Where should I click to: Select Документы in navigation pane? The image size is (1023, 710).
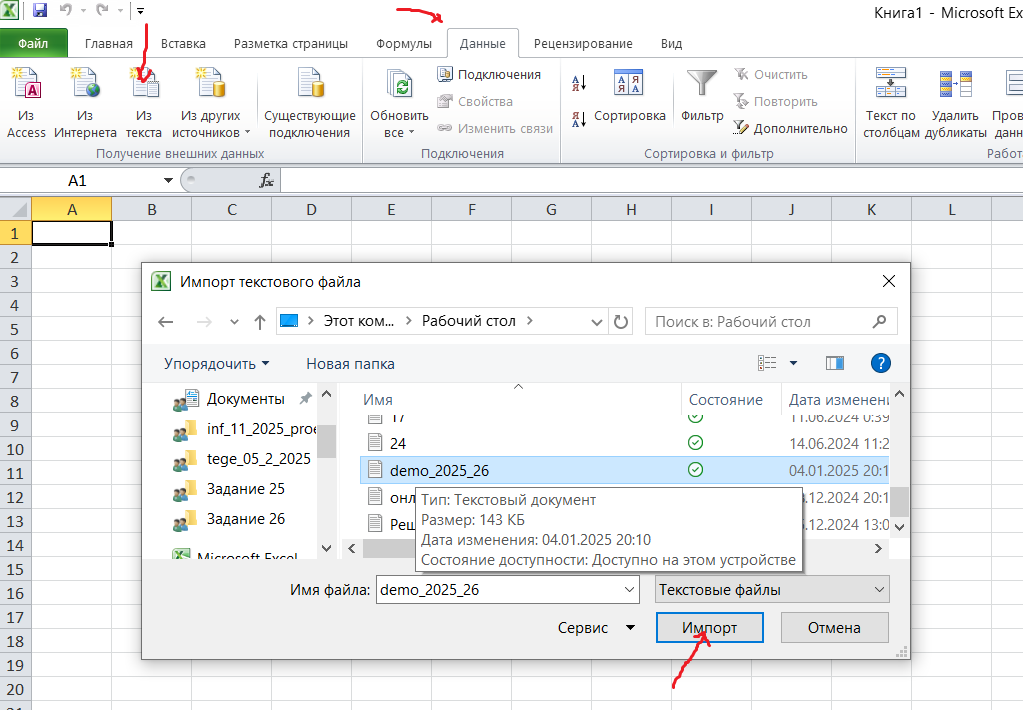[x=245, y=399]
